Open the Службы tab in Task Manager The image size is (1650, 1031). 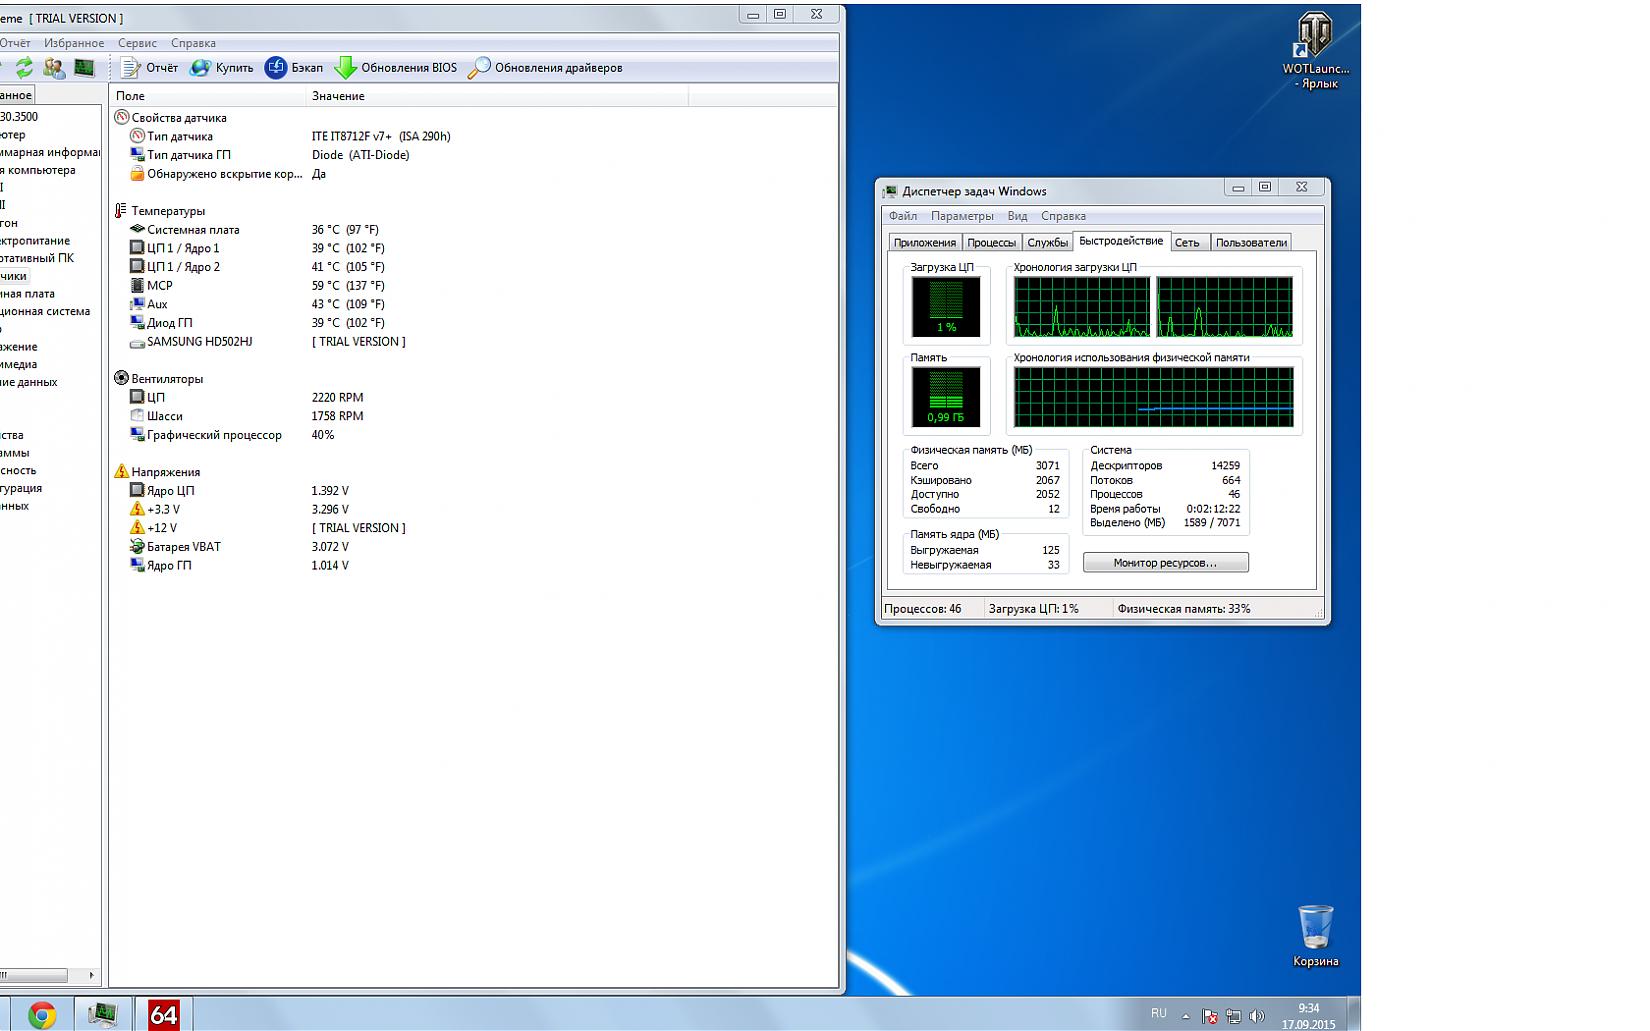(1047, 243)
